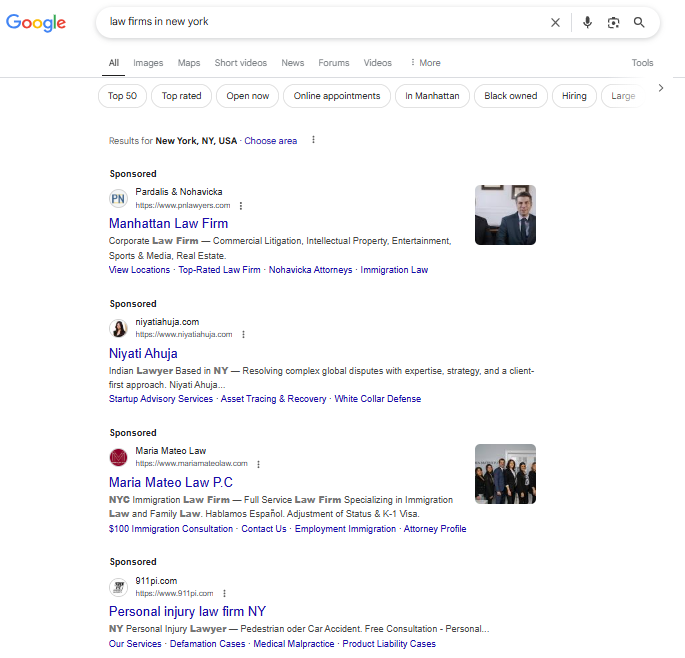This screenshot has width=685, height=658.
Task: Click the Choose area link
Action: click(x=270, y=141)
